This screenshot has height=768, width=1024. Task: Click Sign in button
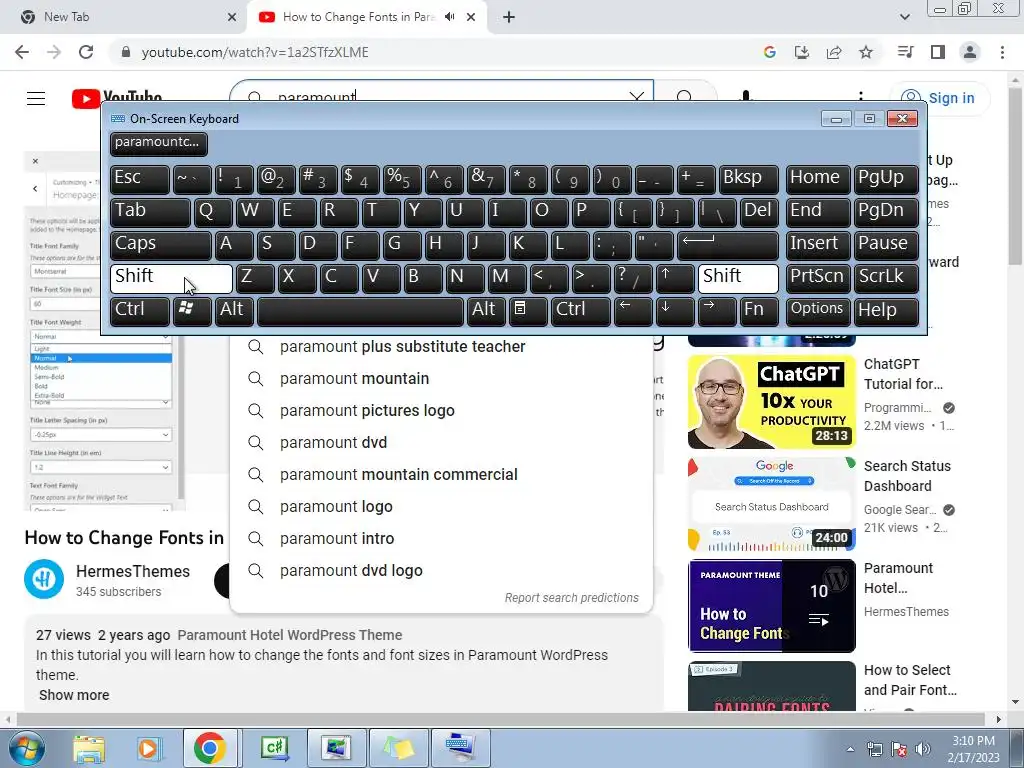click(x=940, y=98)
